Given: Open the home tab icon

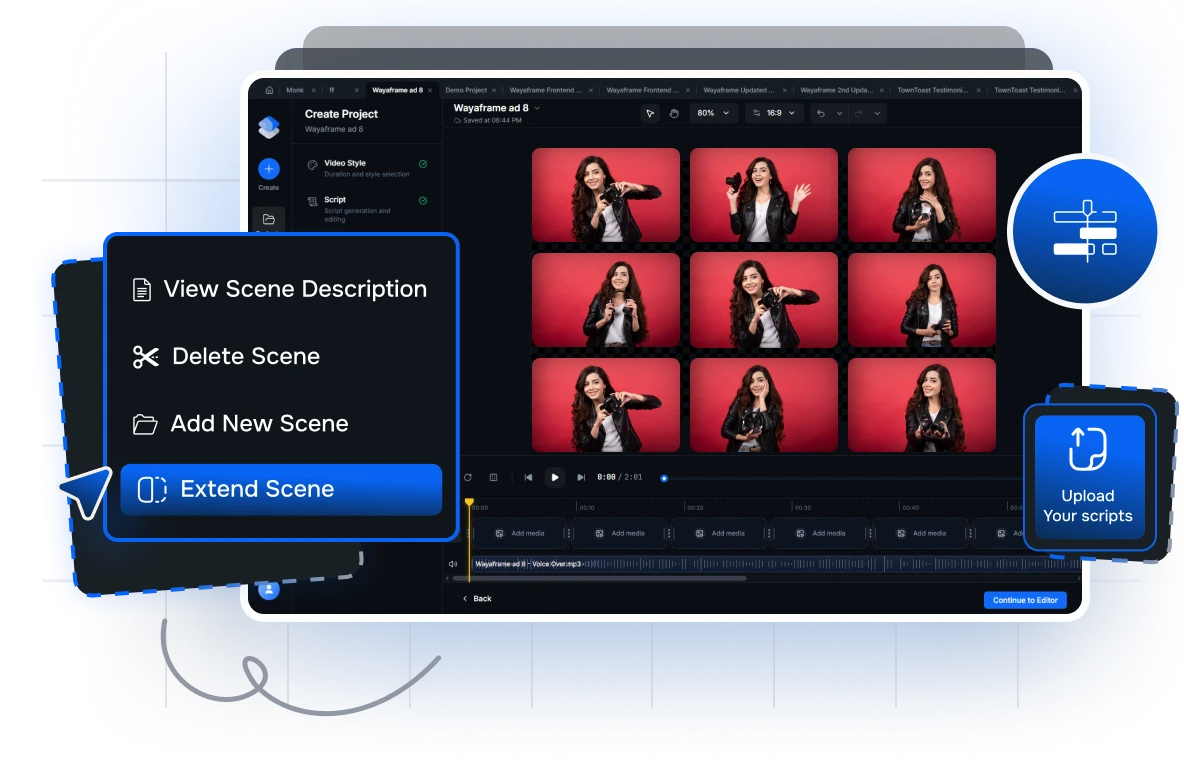Looking at the screenshot, I should [269, 90].
